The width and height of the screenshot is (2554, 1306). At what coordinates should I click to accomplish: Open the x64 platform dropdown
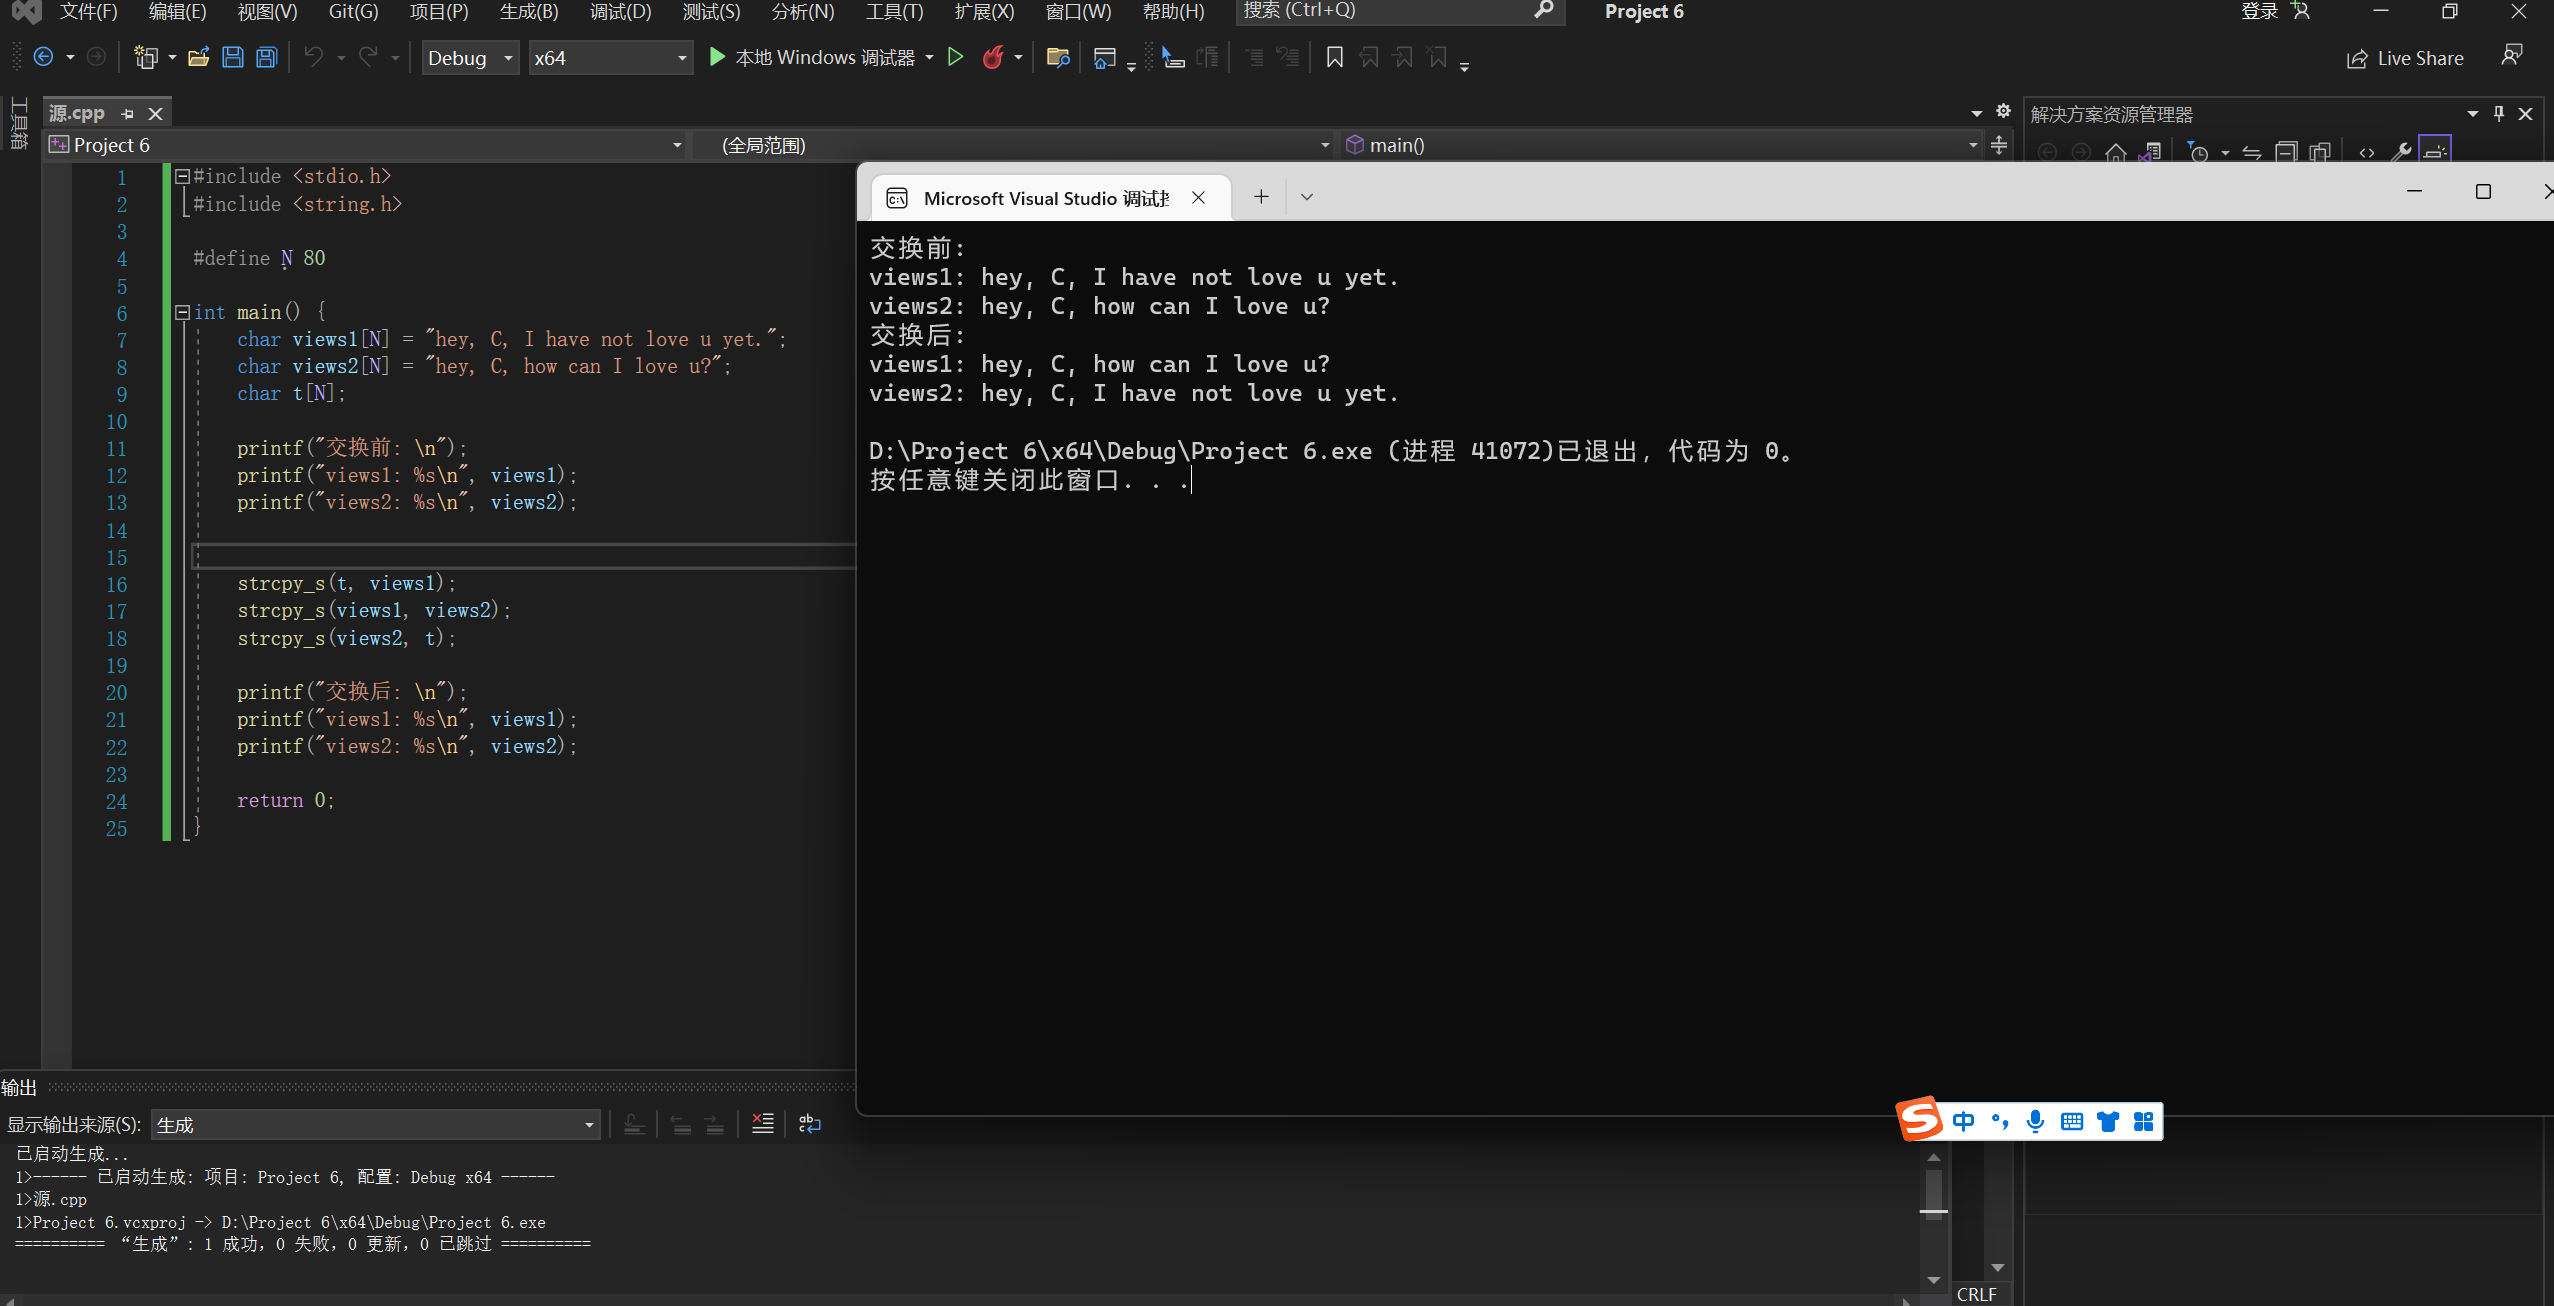pyautogui.click(x=610, y=58)
